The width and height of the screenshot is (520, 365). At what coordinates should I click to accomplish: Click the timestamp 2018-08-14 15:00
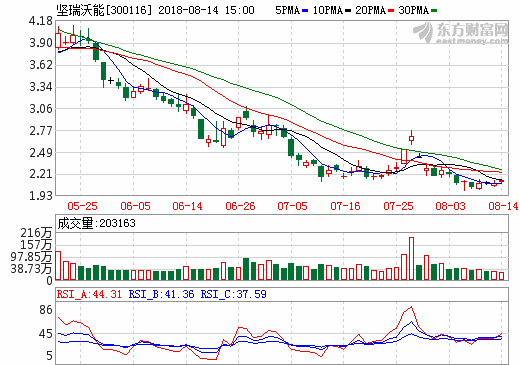click(x=206, y=10)
